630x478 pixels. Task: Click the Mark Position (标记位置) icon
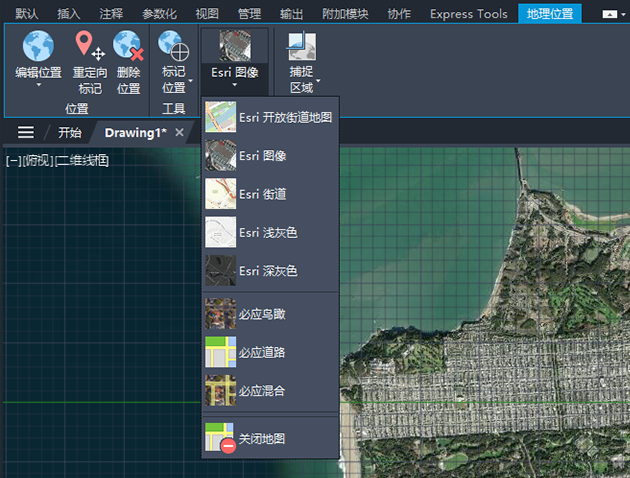(174, 48)
